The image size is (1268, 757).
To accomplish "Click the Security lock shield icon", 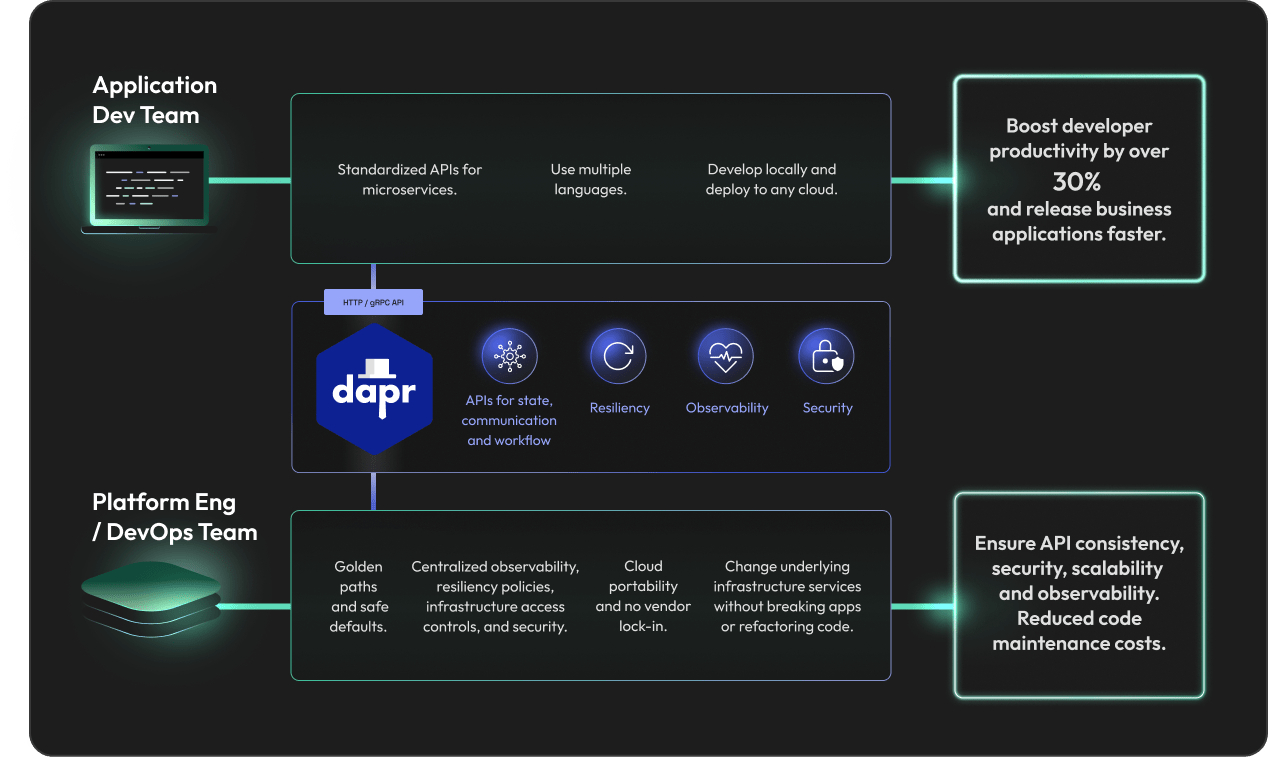I will coord(827,356).
